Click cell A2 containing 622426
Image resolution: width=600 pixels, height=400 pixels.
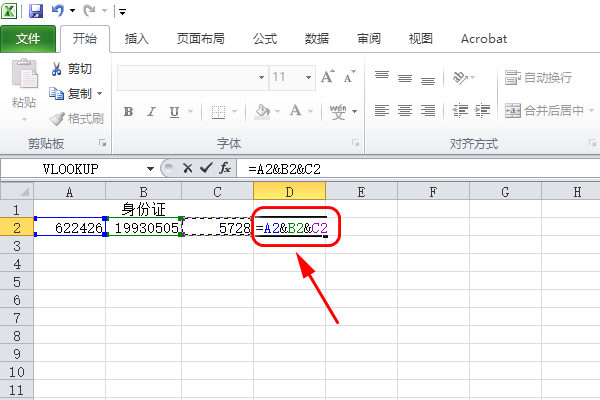[70, 227]
